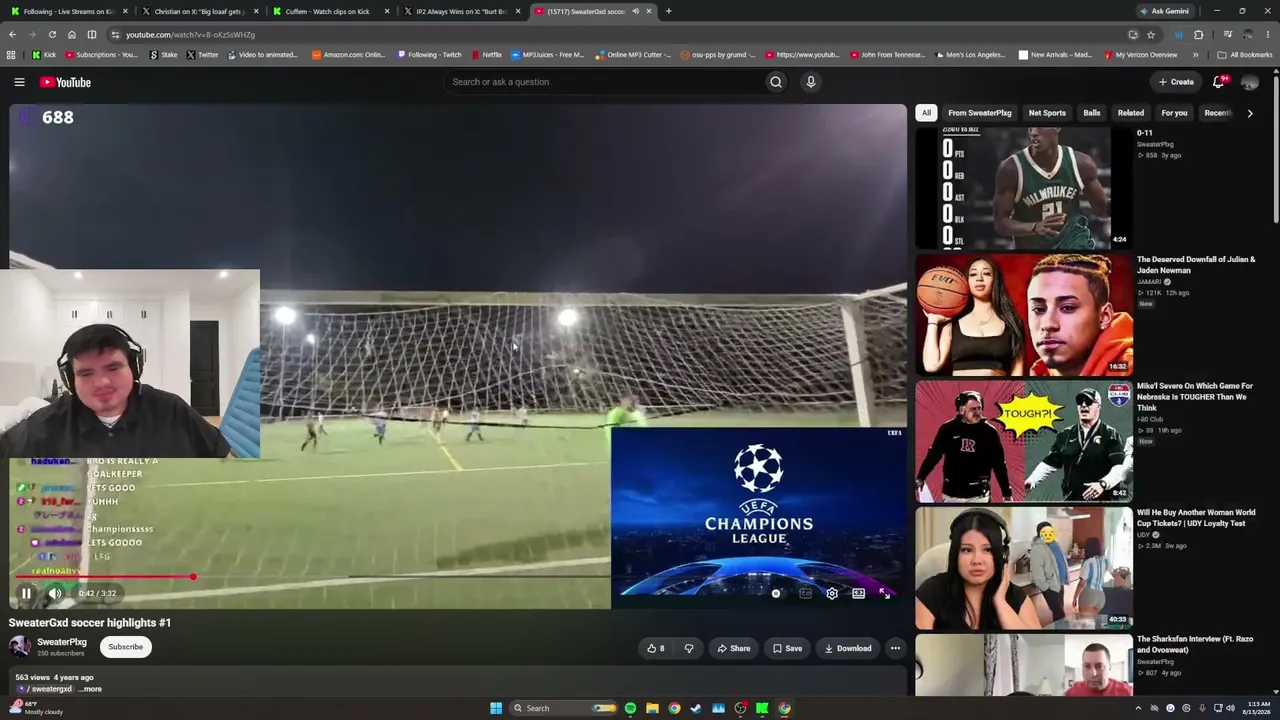
Task: Go to YouTube home via logo
Action: (65, 82)
